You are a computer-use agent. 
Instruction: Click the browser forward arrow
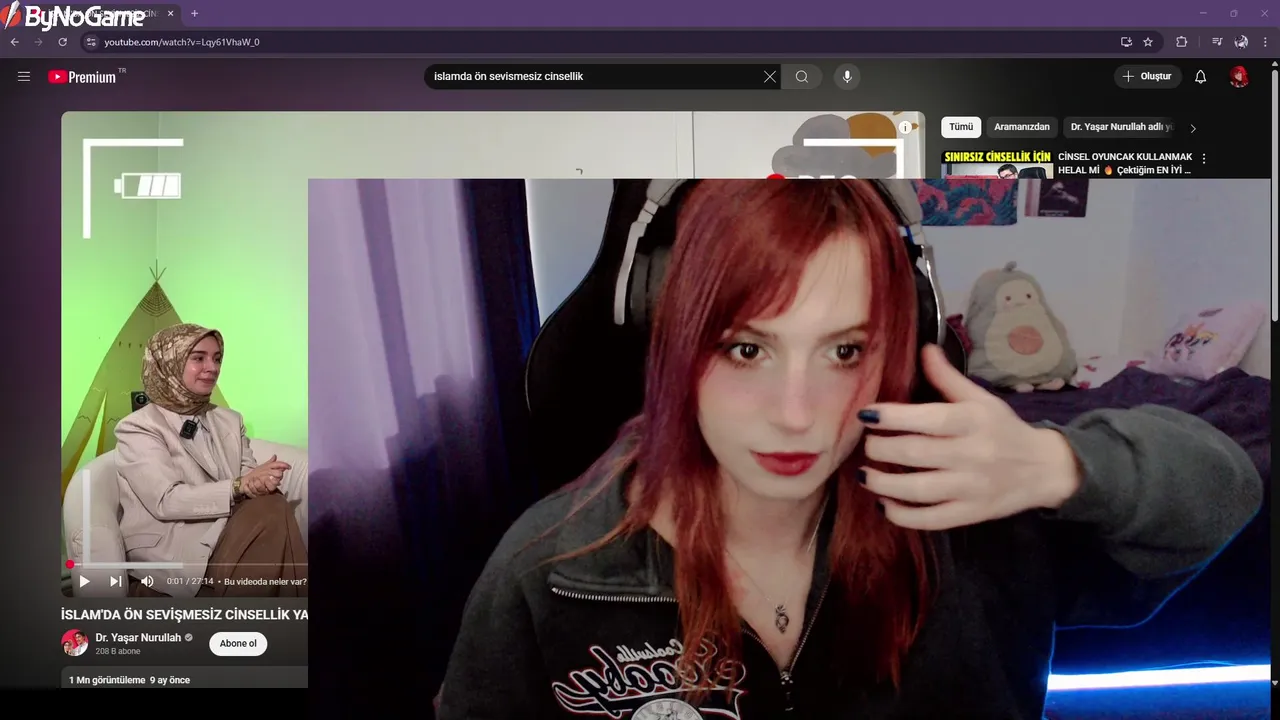[x=38, y=42]
